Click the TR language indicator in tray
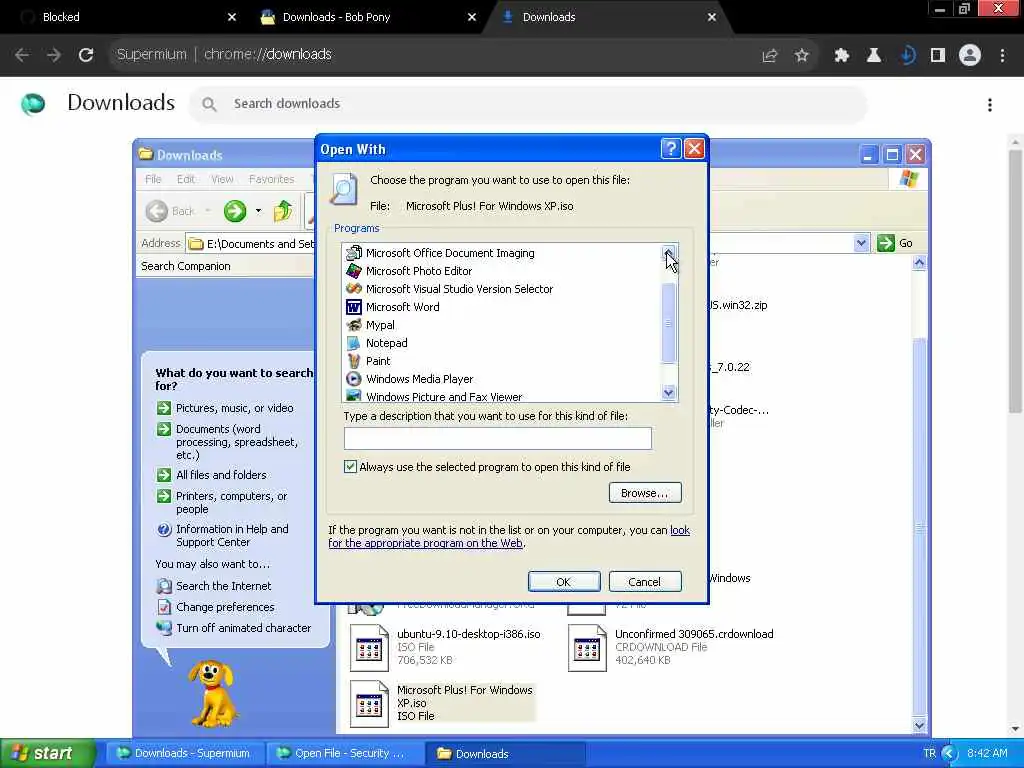Image resolution: width=1024 pixels, height=768 pixels. coord(929,754)
